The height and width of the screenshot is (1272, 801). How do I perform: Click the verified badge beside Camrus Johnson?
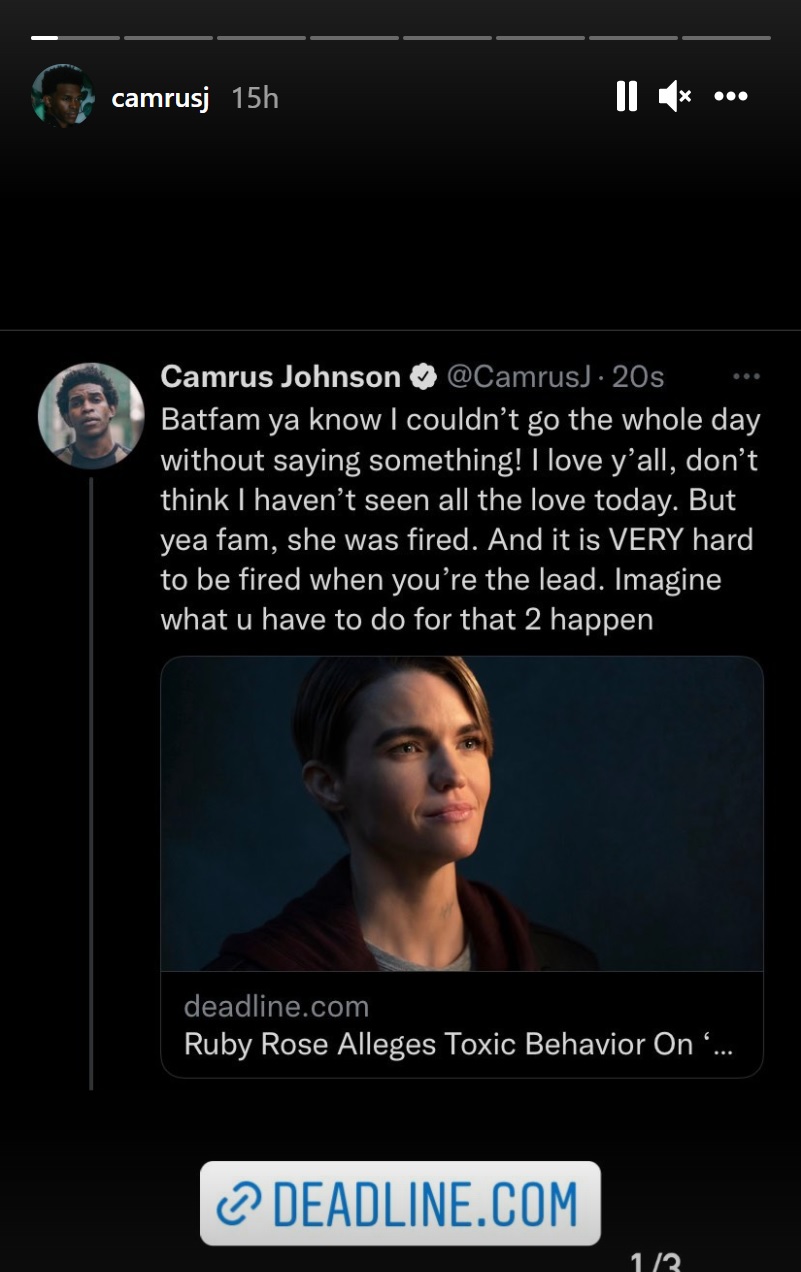(423, 377)
